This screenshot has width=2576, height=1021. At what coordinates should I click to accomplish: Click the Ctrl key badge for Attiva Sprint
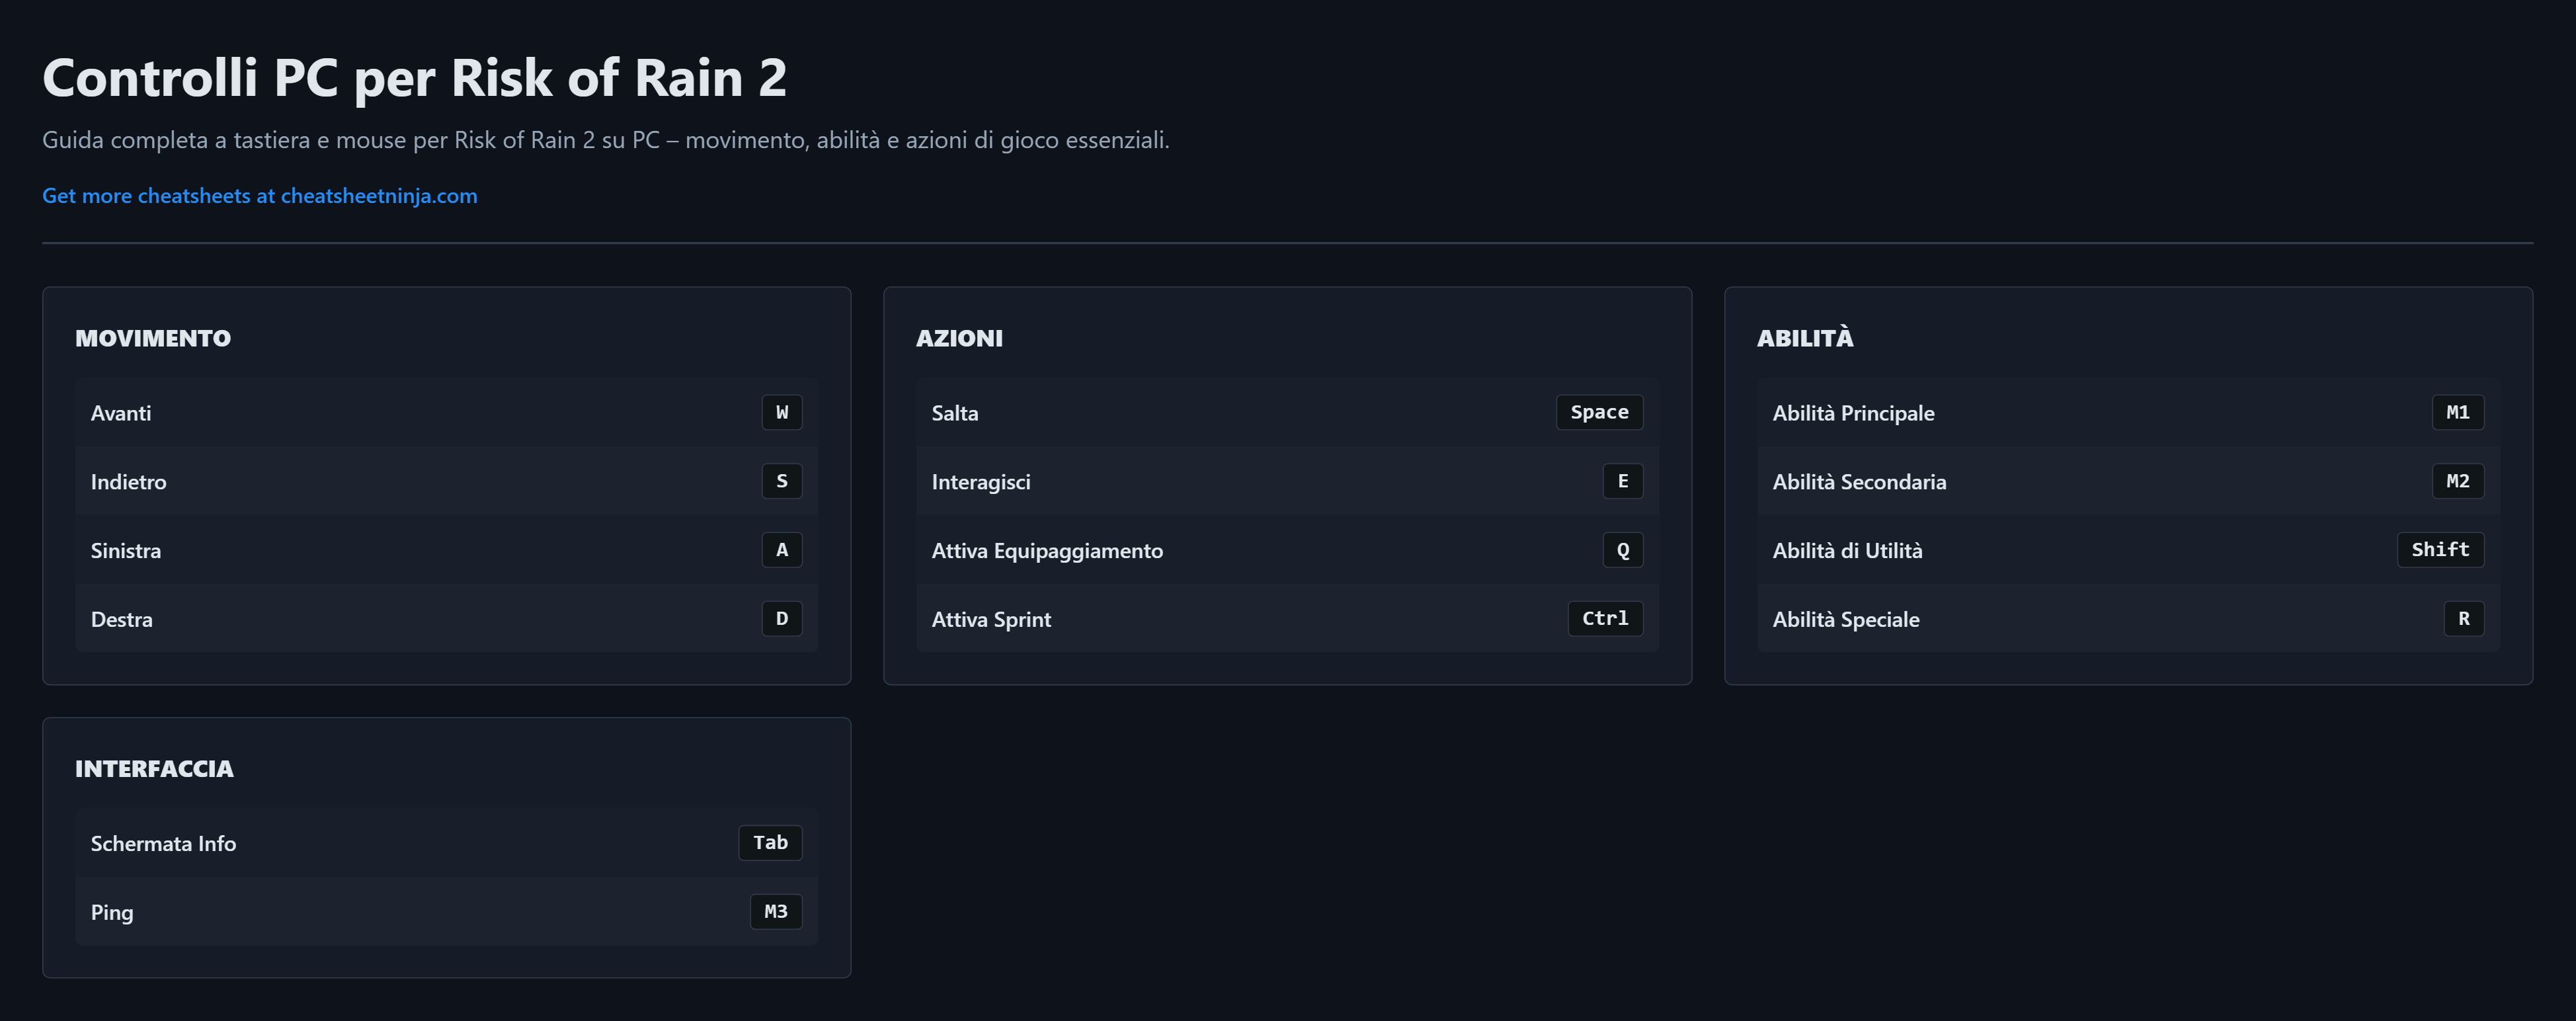pyautogui.click(x=1604, y=619)
